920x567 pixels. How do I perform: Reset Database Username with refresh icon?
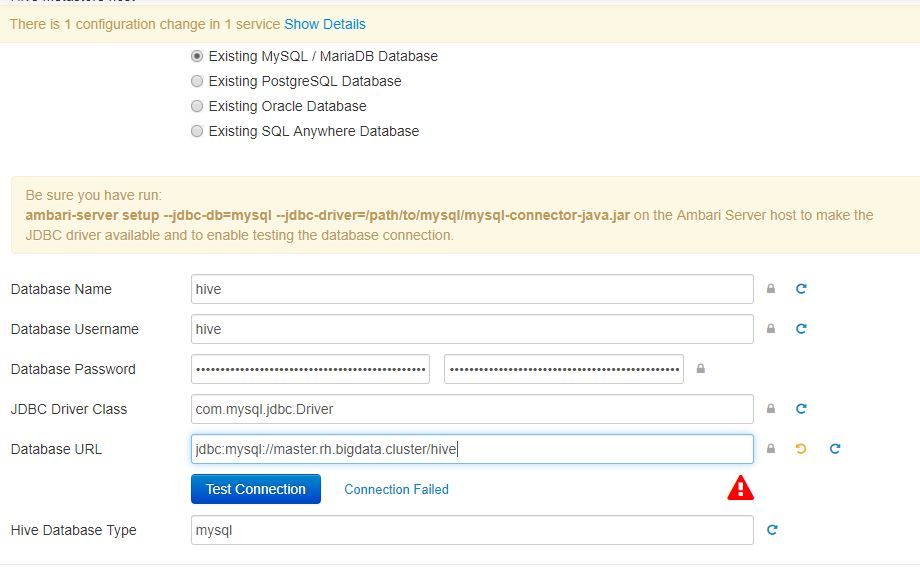coord(801,329)
